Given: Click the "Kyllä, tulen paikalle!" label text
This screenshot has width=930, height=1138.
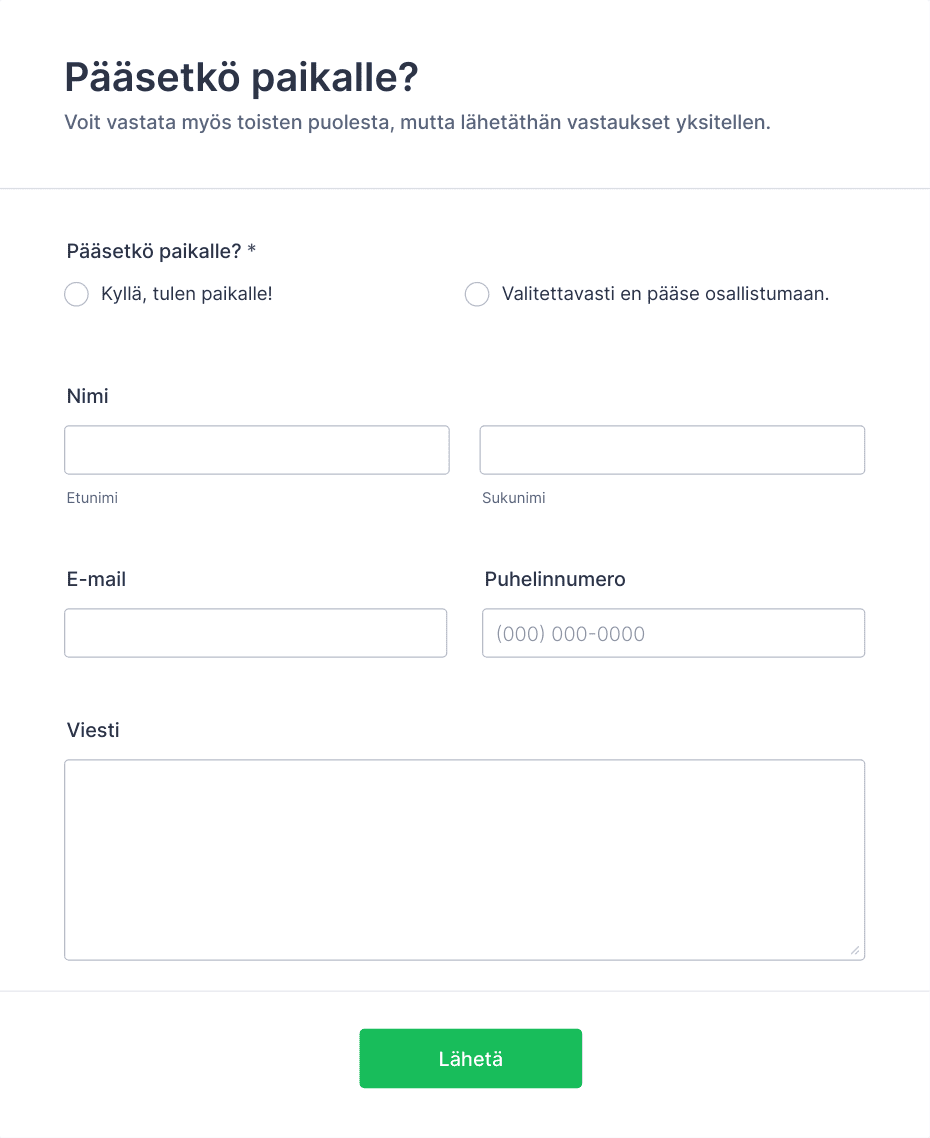Looking at the screenshot, I should (x=187, y=294).
